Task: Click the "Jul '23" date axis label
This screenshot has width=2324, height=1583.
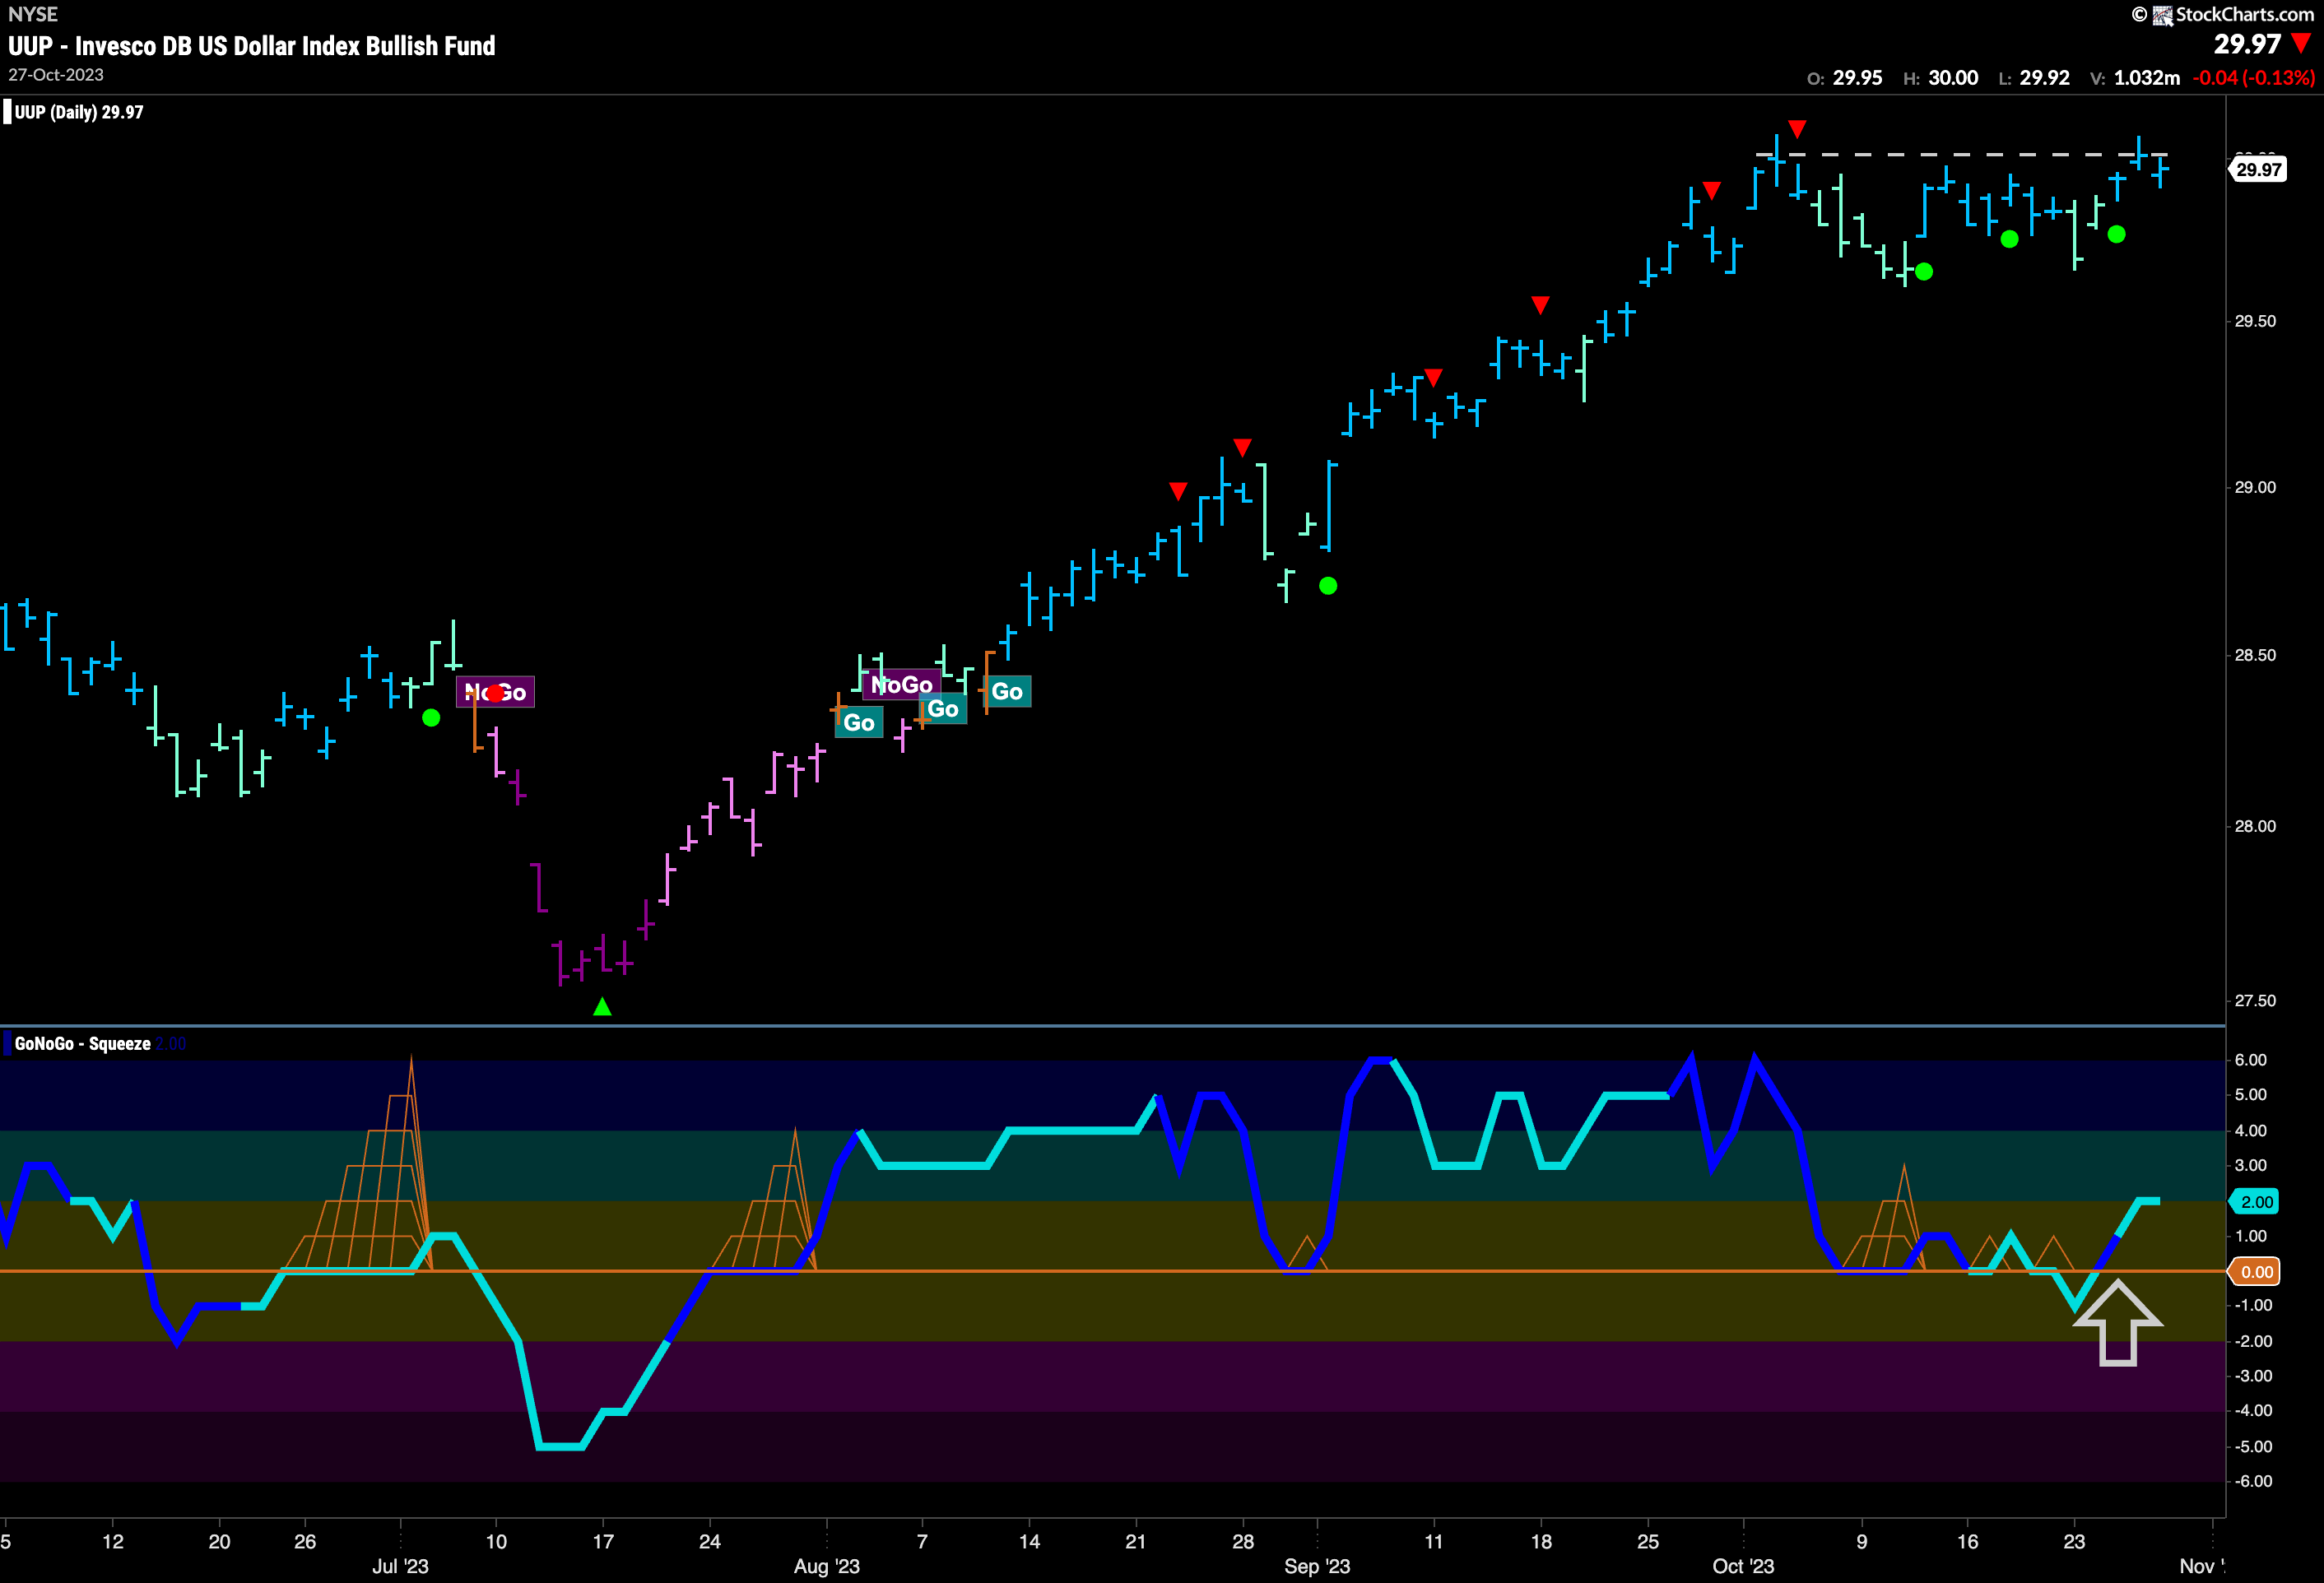Action: [x=400, y=1566]
